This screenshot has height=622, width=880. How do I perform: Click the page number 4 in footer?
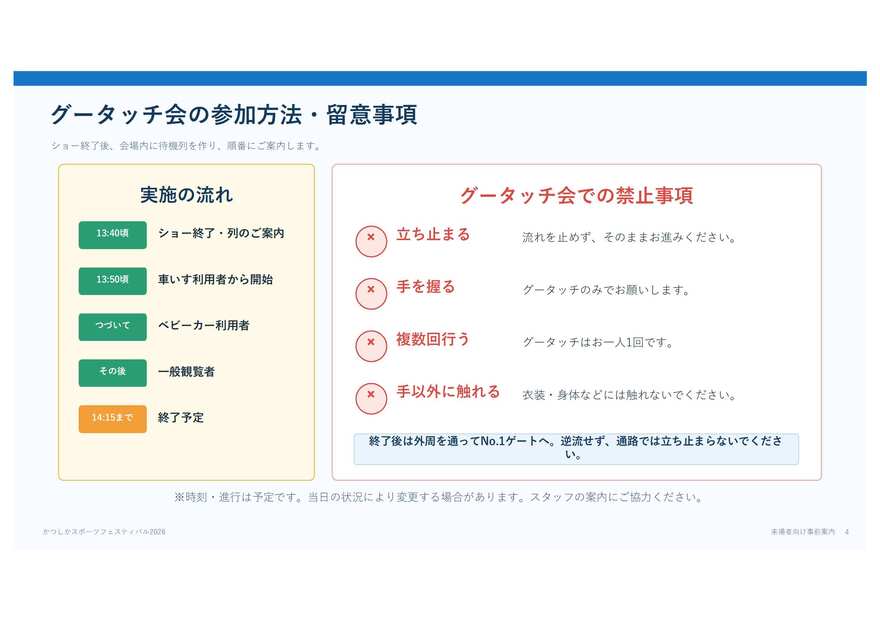click(x=847, y=532)
